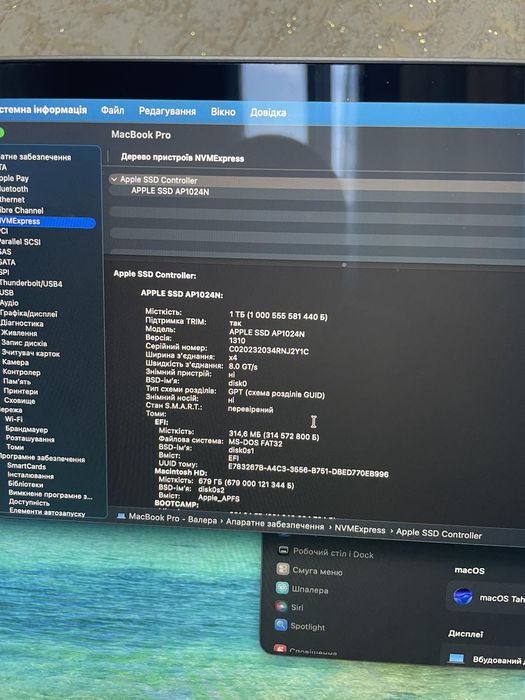Viewport: 525px width, 700px height.
Task: Select Бібліотеки in the sidebar
Action: click(25, 484)
